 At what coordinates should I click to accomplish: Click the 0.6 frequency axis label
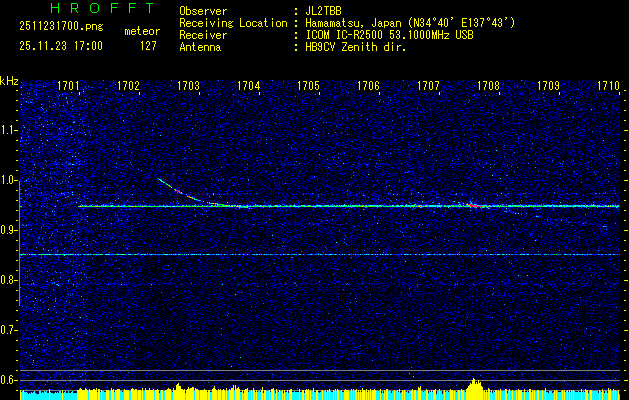(9, 380)
